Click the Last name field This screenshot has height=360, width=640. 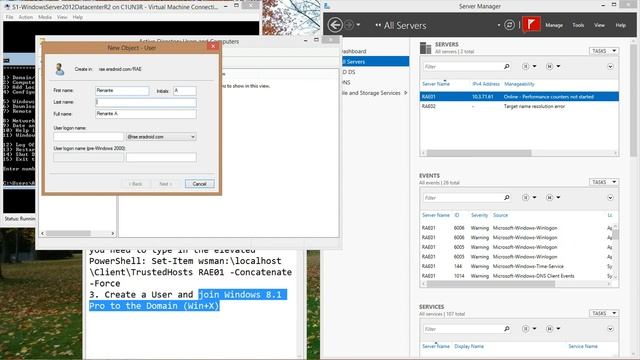coord(146,102)
